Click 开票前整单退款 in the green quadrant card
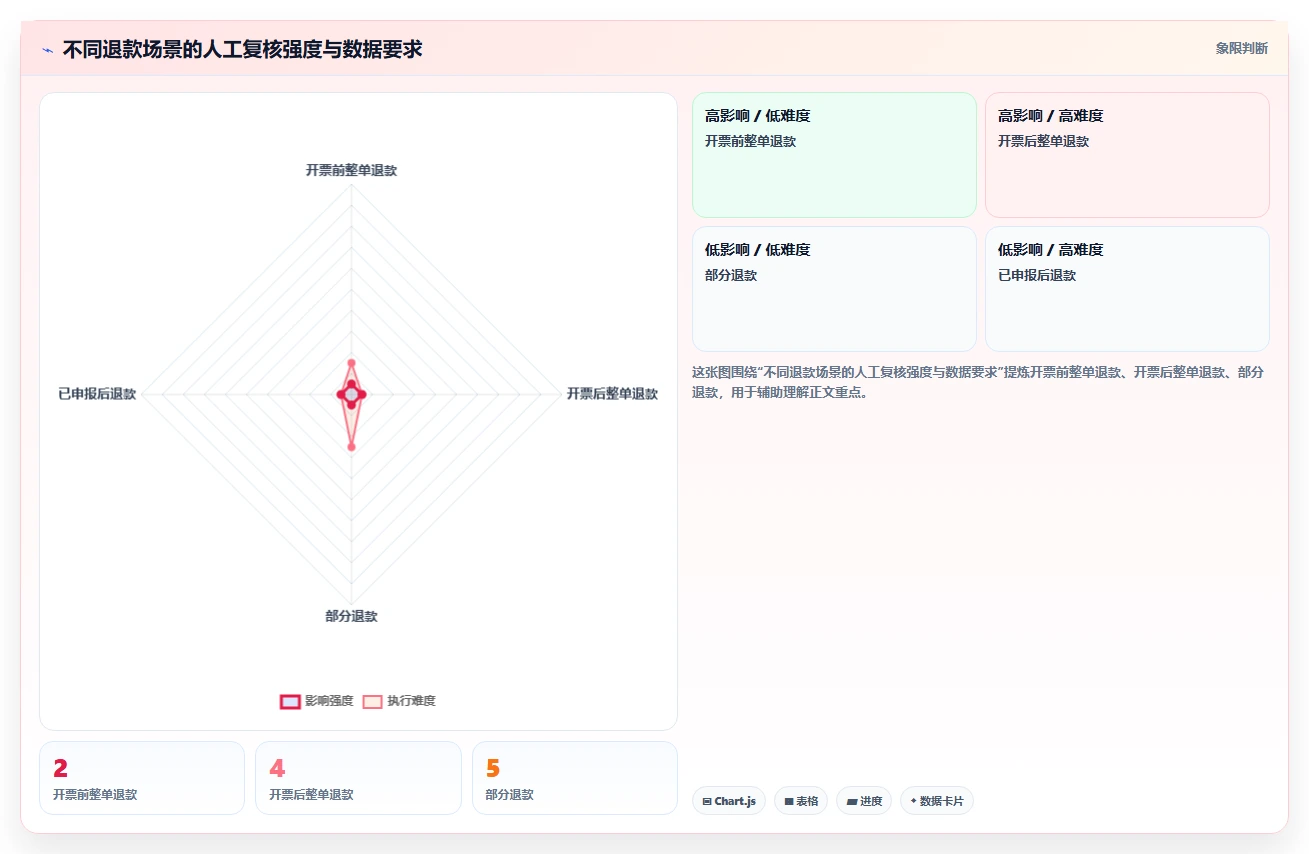The image size is (1309, 854). click(750, 142)
